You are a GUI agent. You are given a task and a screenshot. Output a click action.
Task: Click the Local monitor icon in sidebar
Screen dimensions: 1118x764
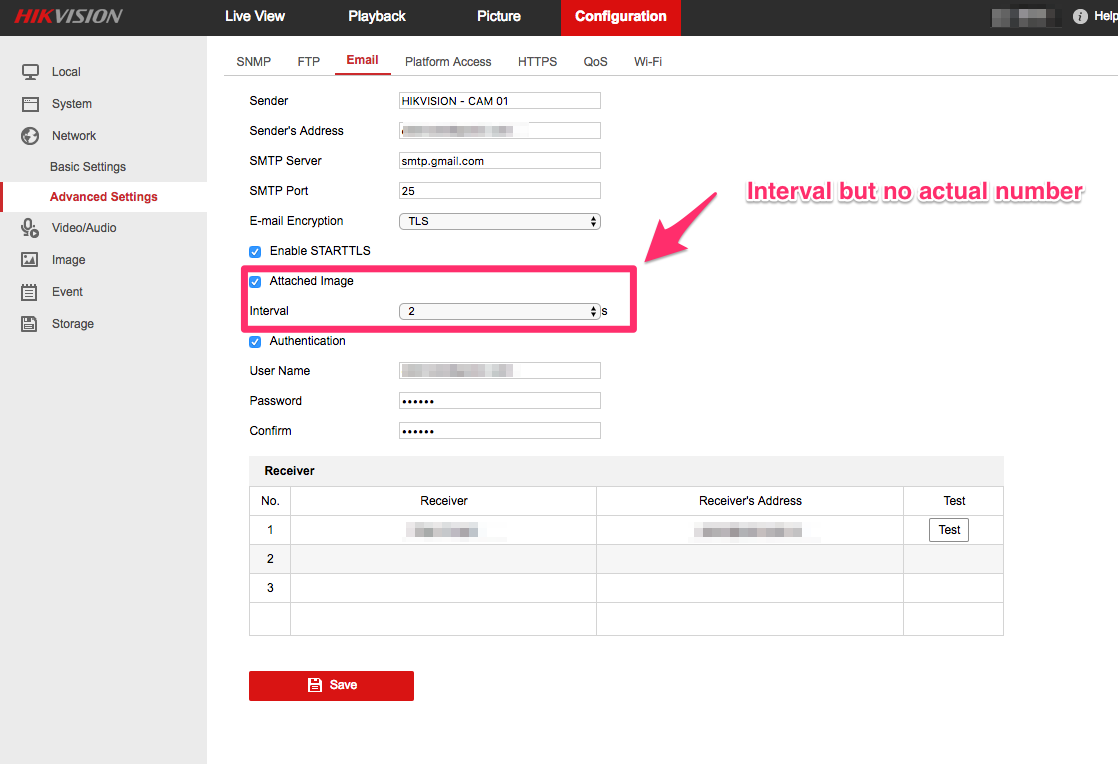tap(30, 72)
